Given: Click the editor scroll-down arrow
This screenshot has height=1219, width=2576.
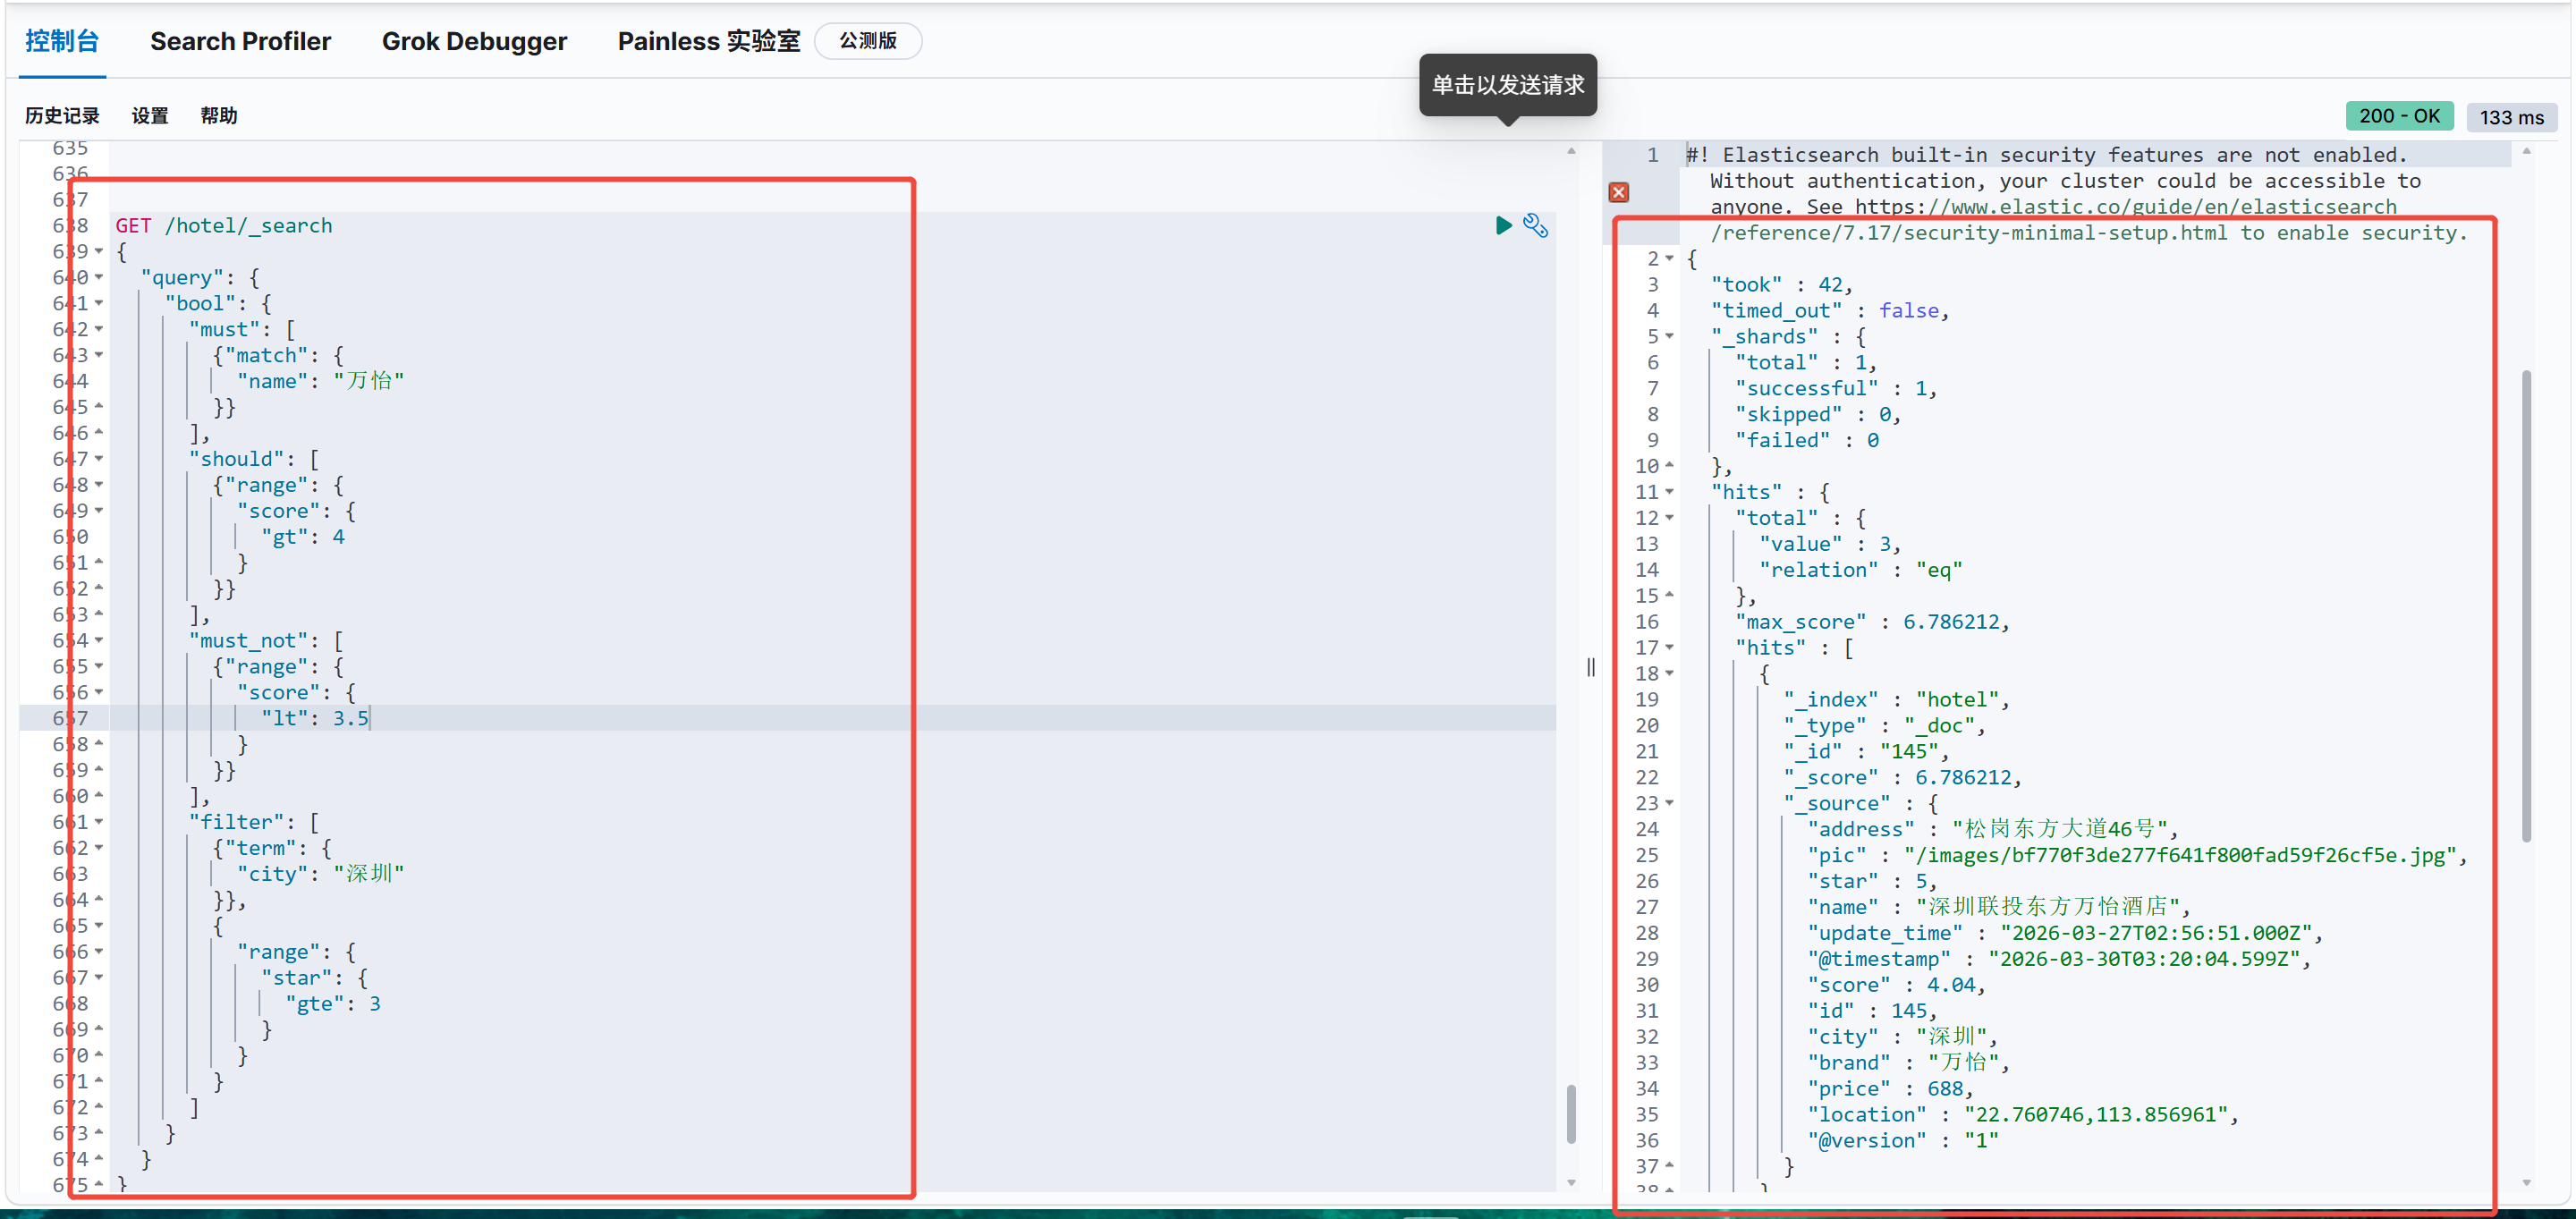Looking at the screenshot, I should click(x=1571, y=1182).
